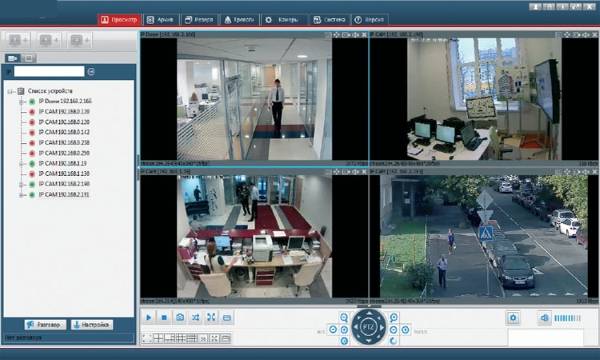Image resolution: width=600 pixels, height=360 pixels.
Task: Start playback with the play button
Action: click(x=148, y=317)
